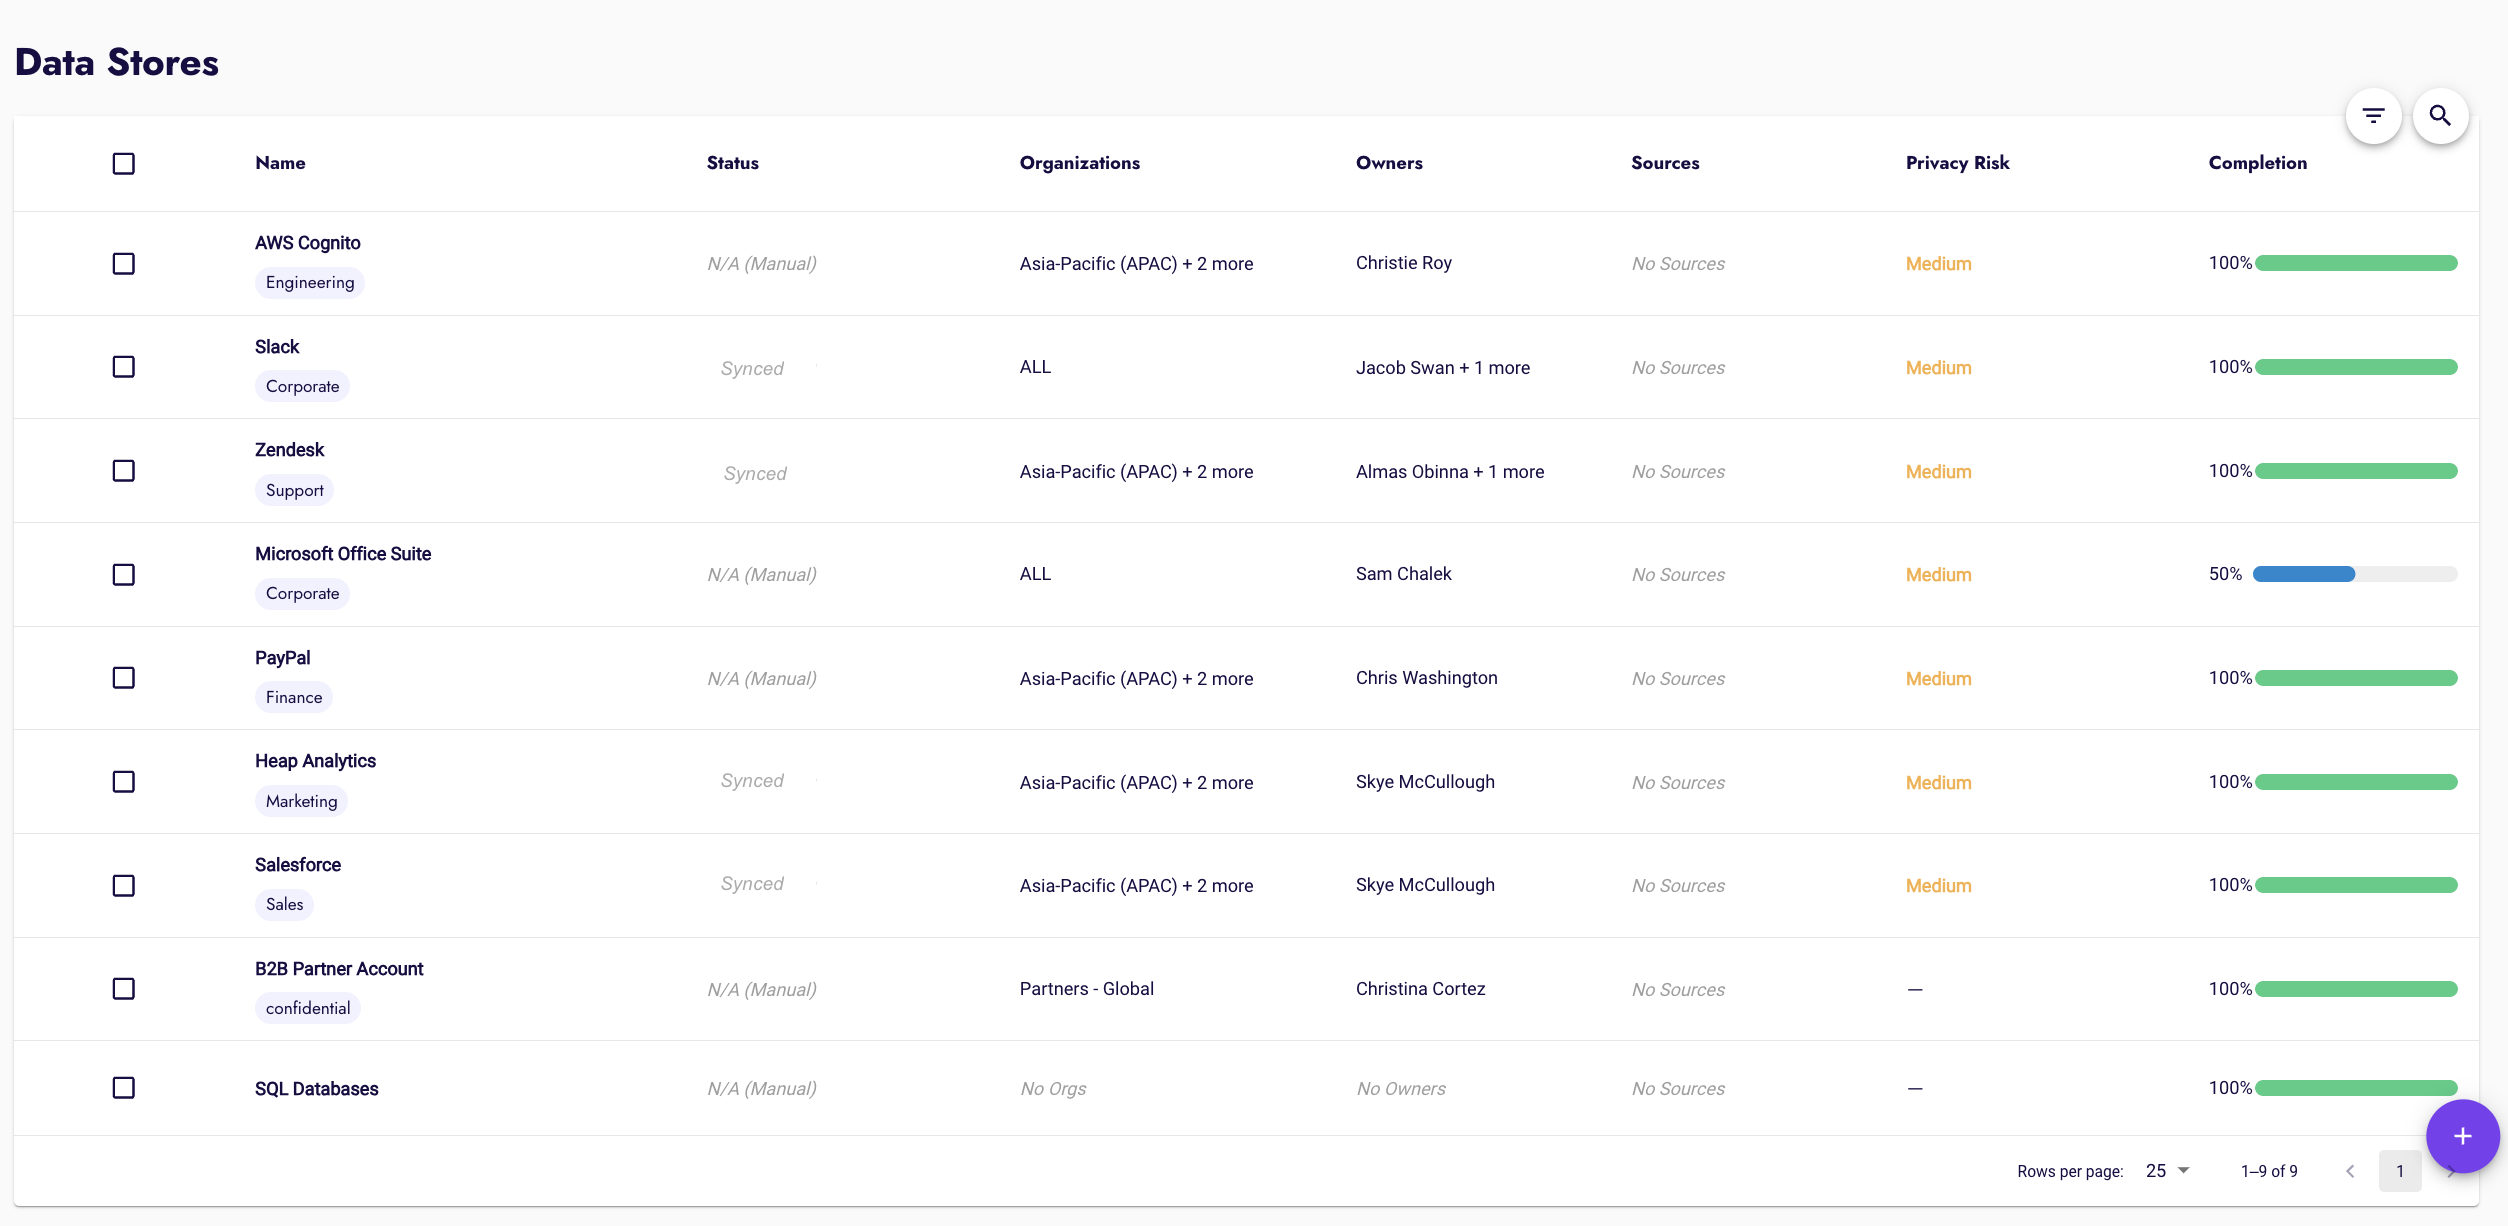
Task: Open the B2B Partner Account data store
Action: [x=339, y=969]
